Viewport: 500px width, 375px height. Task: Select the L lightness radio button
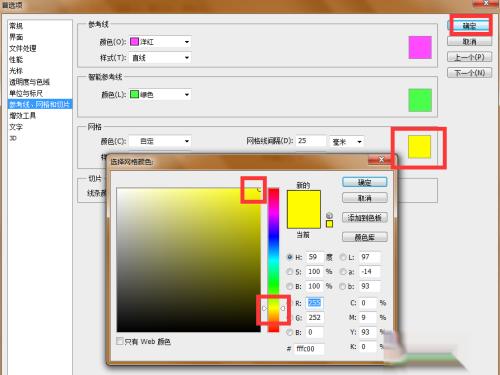tap(343, 257)
